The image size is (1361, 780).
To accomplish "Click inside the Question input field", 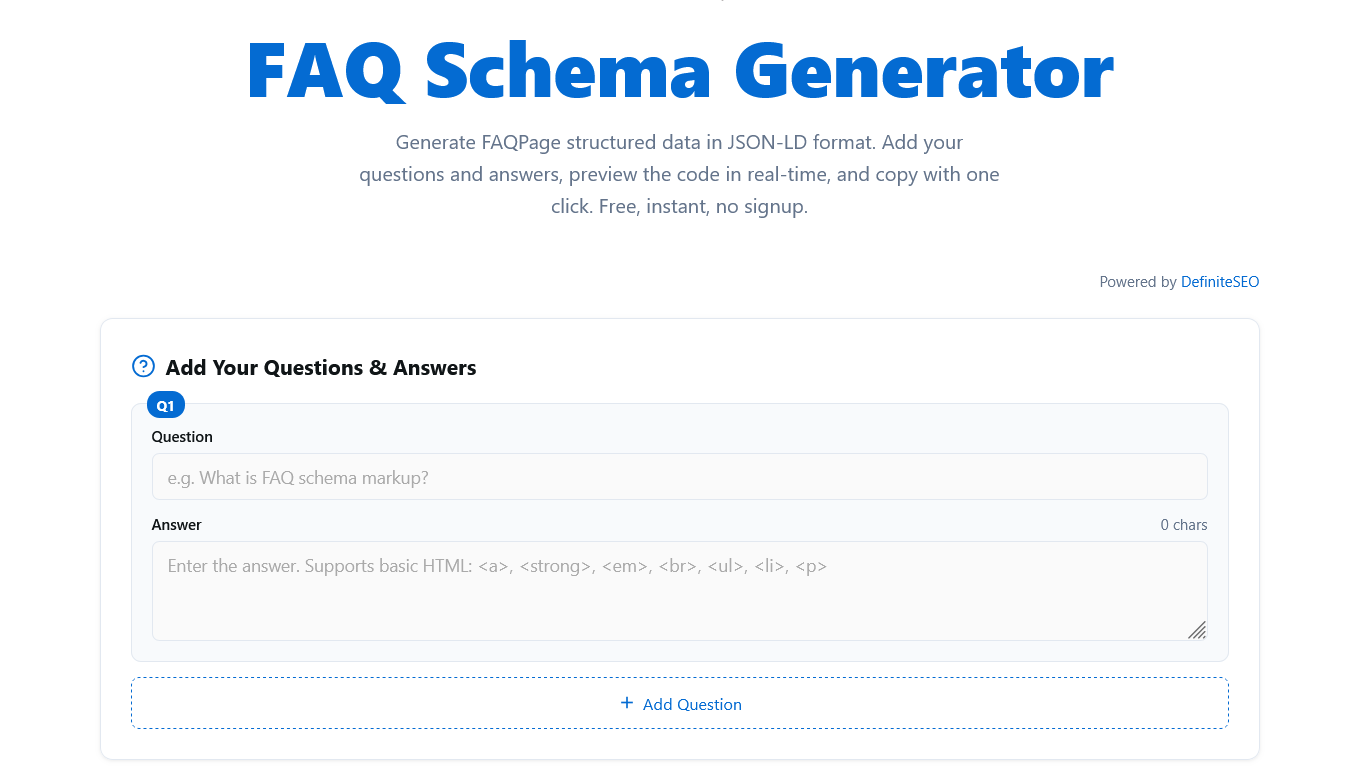I will click(x=680, y=477).
